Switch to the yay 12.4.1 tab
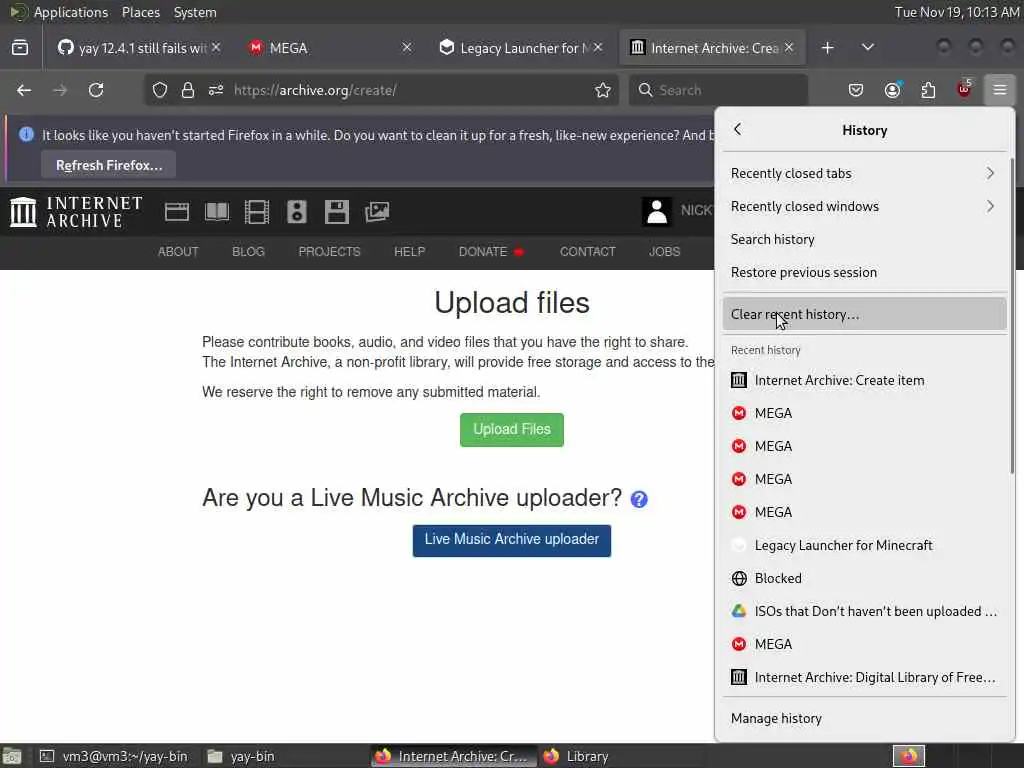The height and width of the screenshot is (768, 1024). [138, 48]
